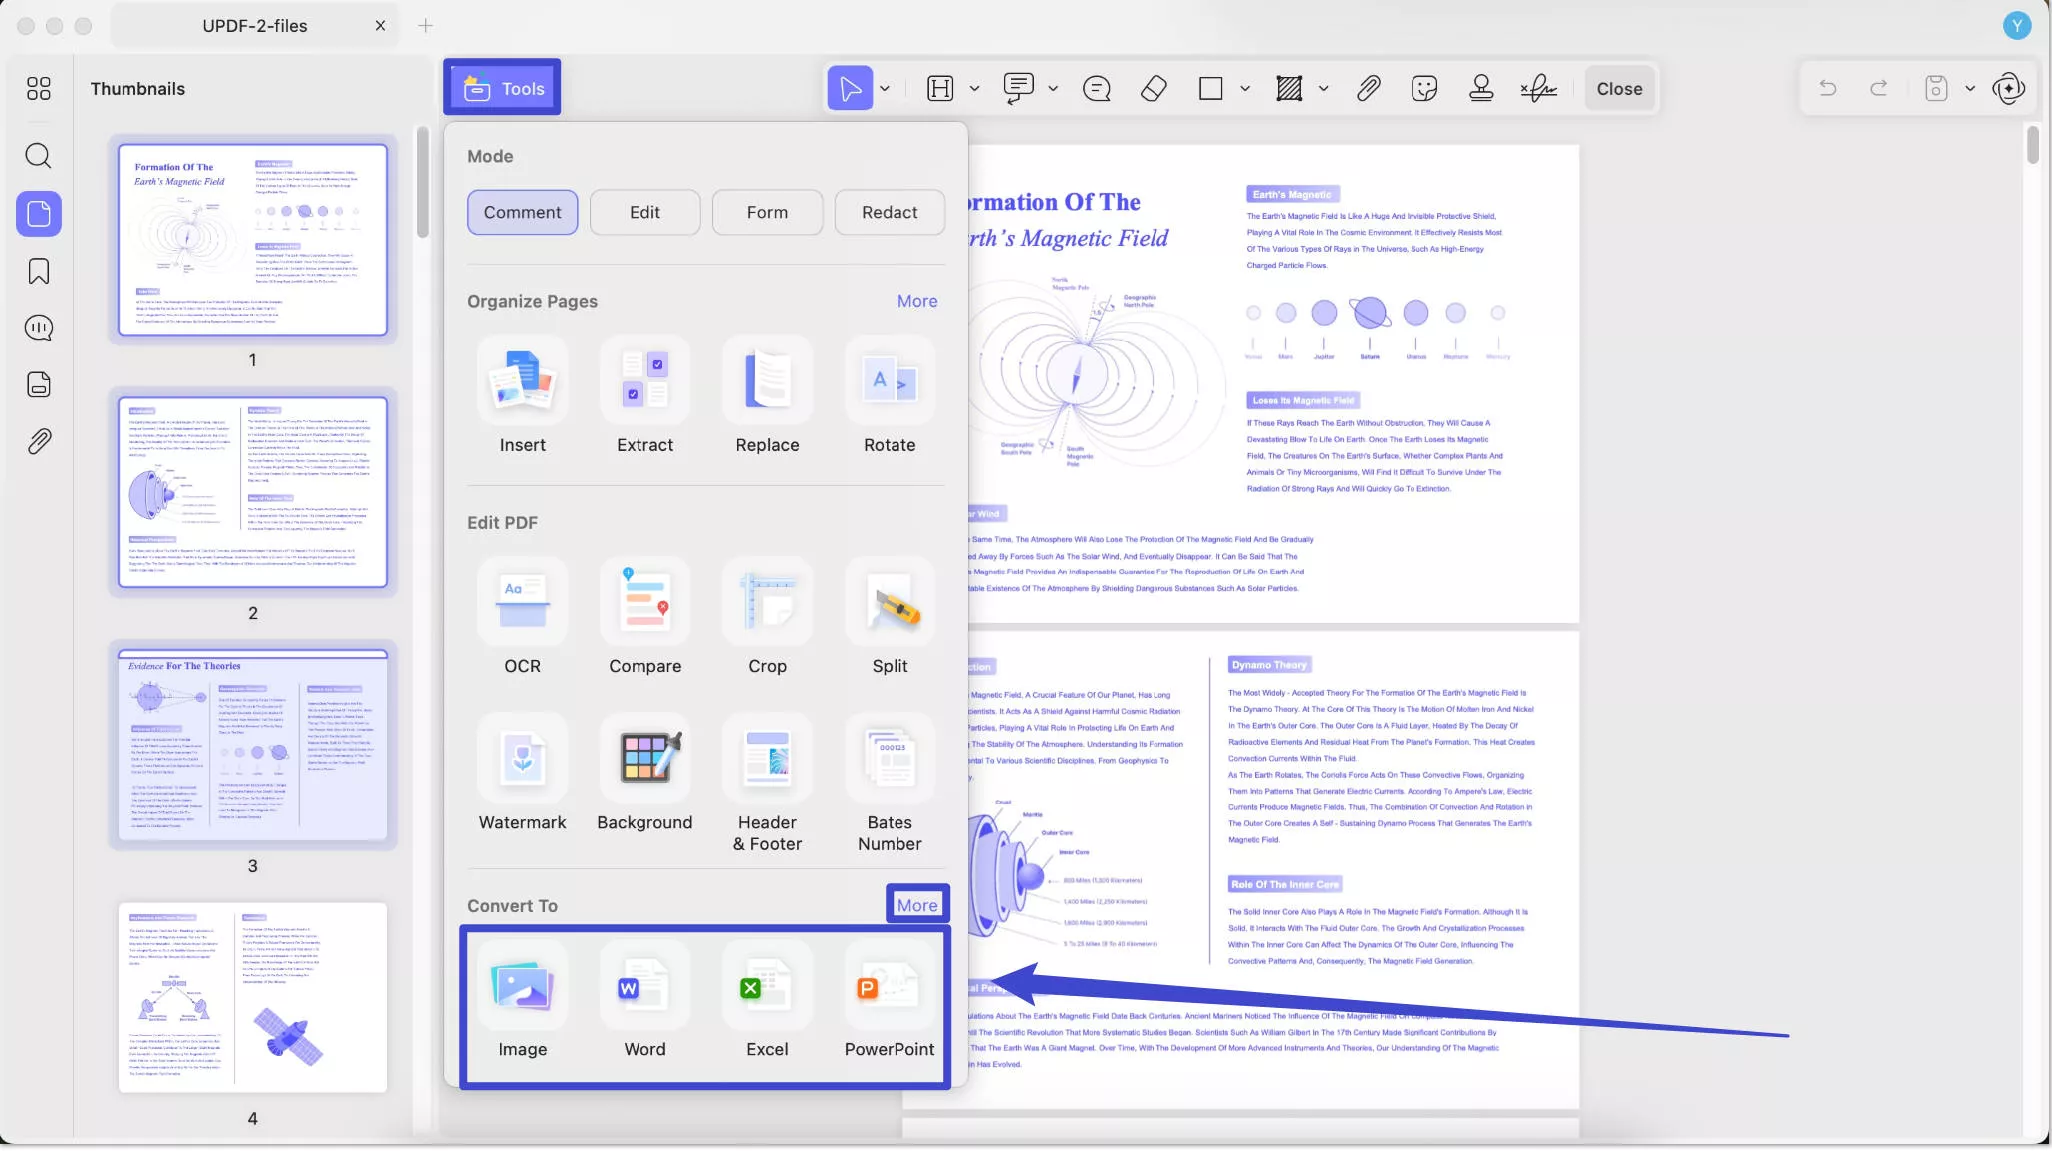
Task: Convert the PDF to PowerPoint
Action: [889, 1002]
